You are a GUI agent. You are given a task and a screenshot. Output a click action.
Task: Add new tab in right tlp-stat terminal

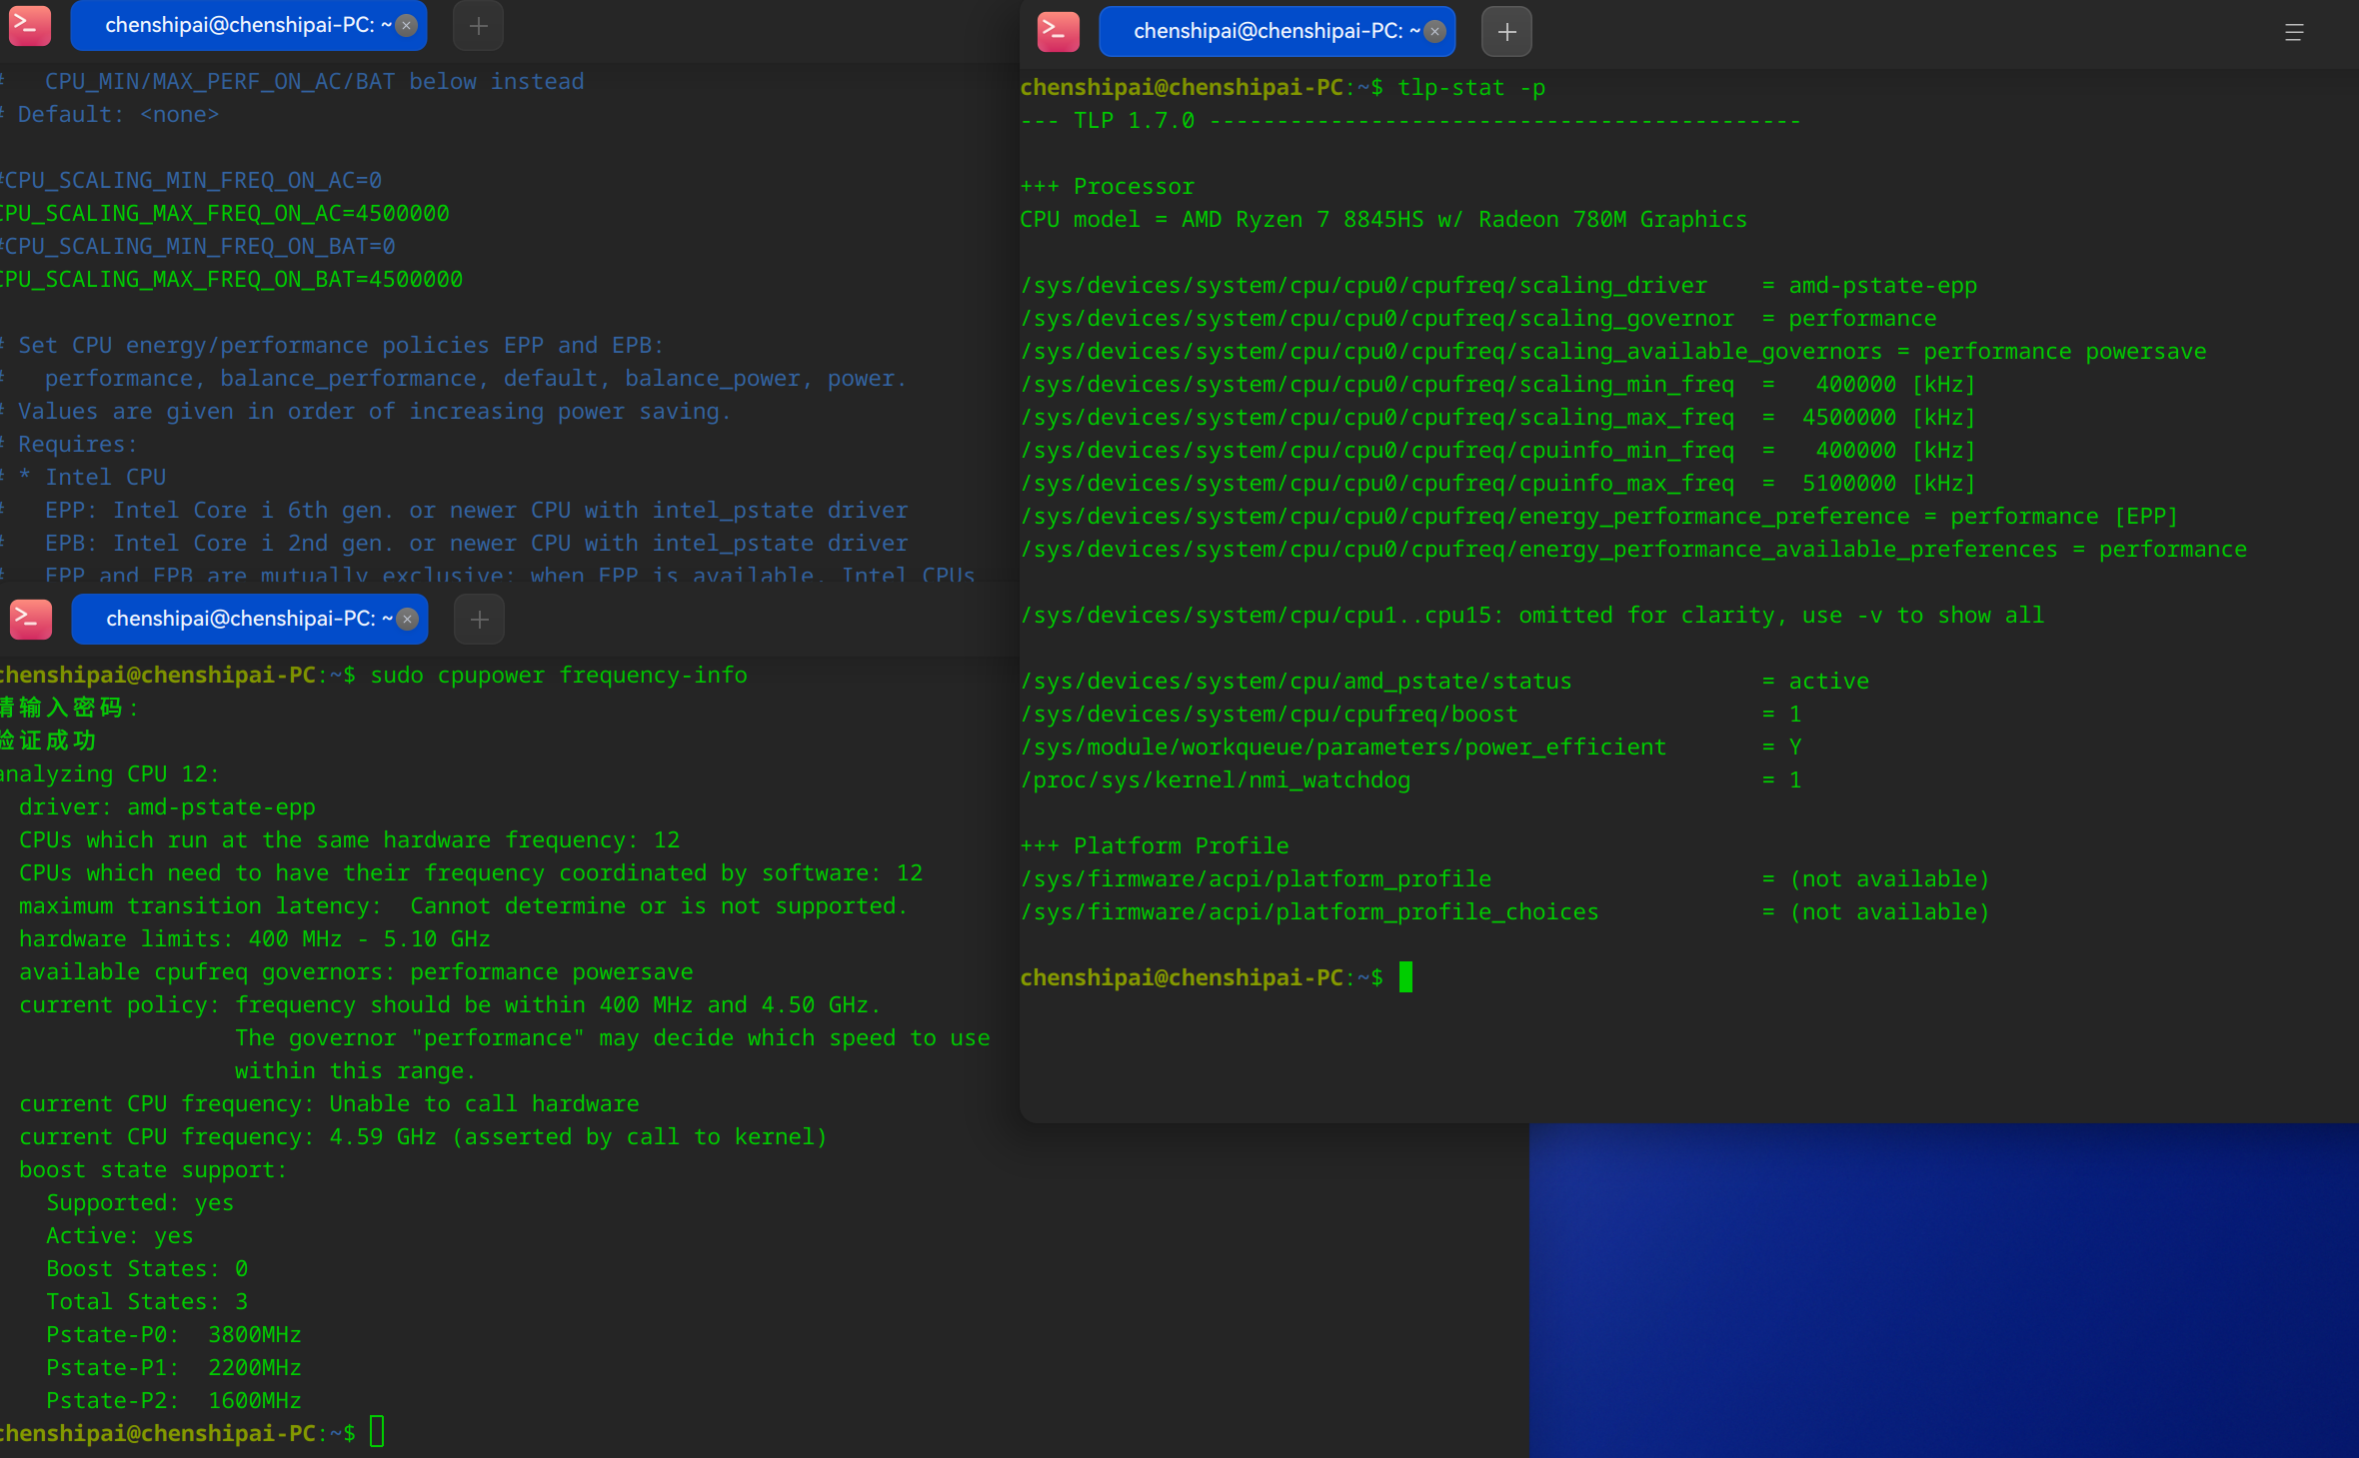point(1506,32)
